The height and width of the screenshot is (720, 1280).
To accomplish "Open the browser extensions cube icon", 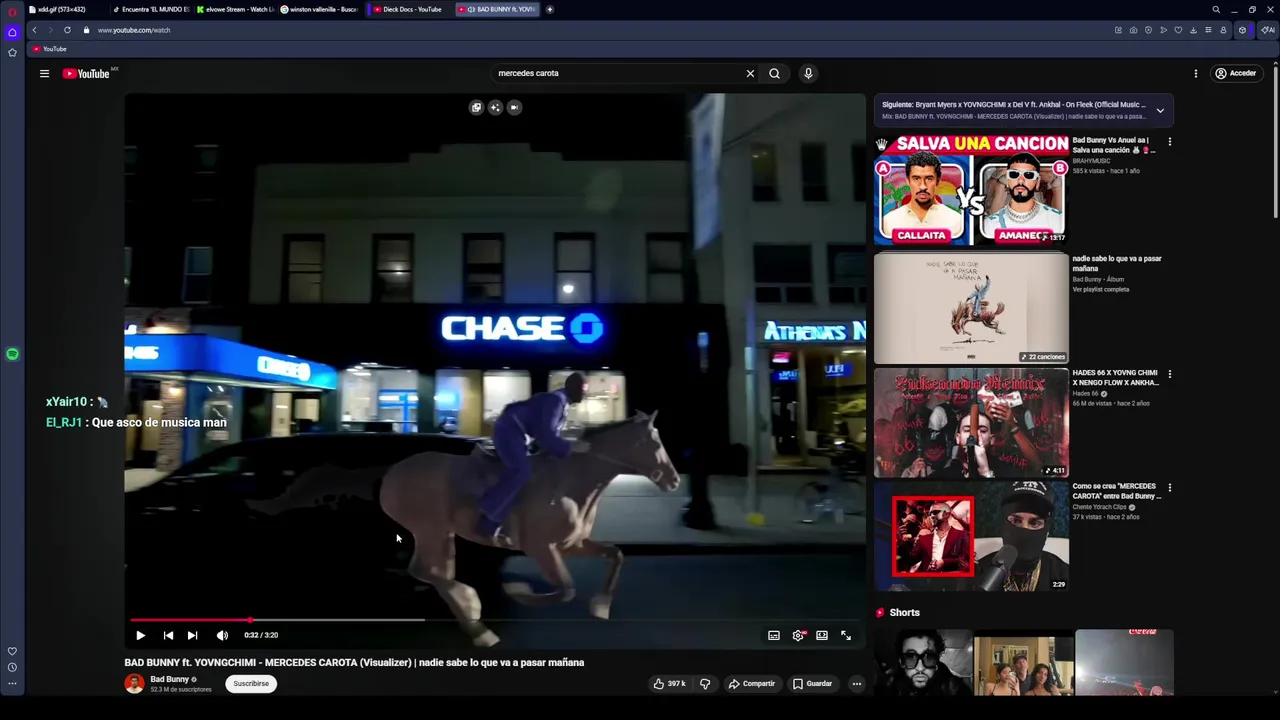I will pos(1242,30).
